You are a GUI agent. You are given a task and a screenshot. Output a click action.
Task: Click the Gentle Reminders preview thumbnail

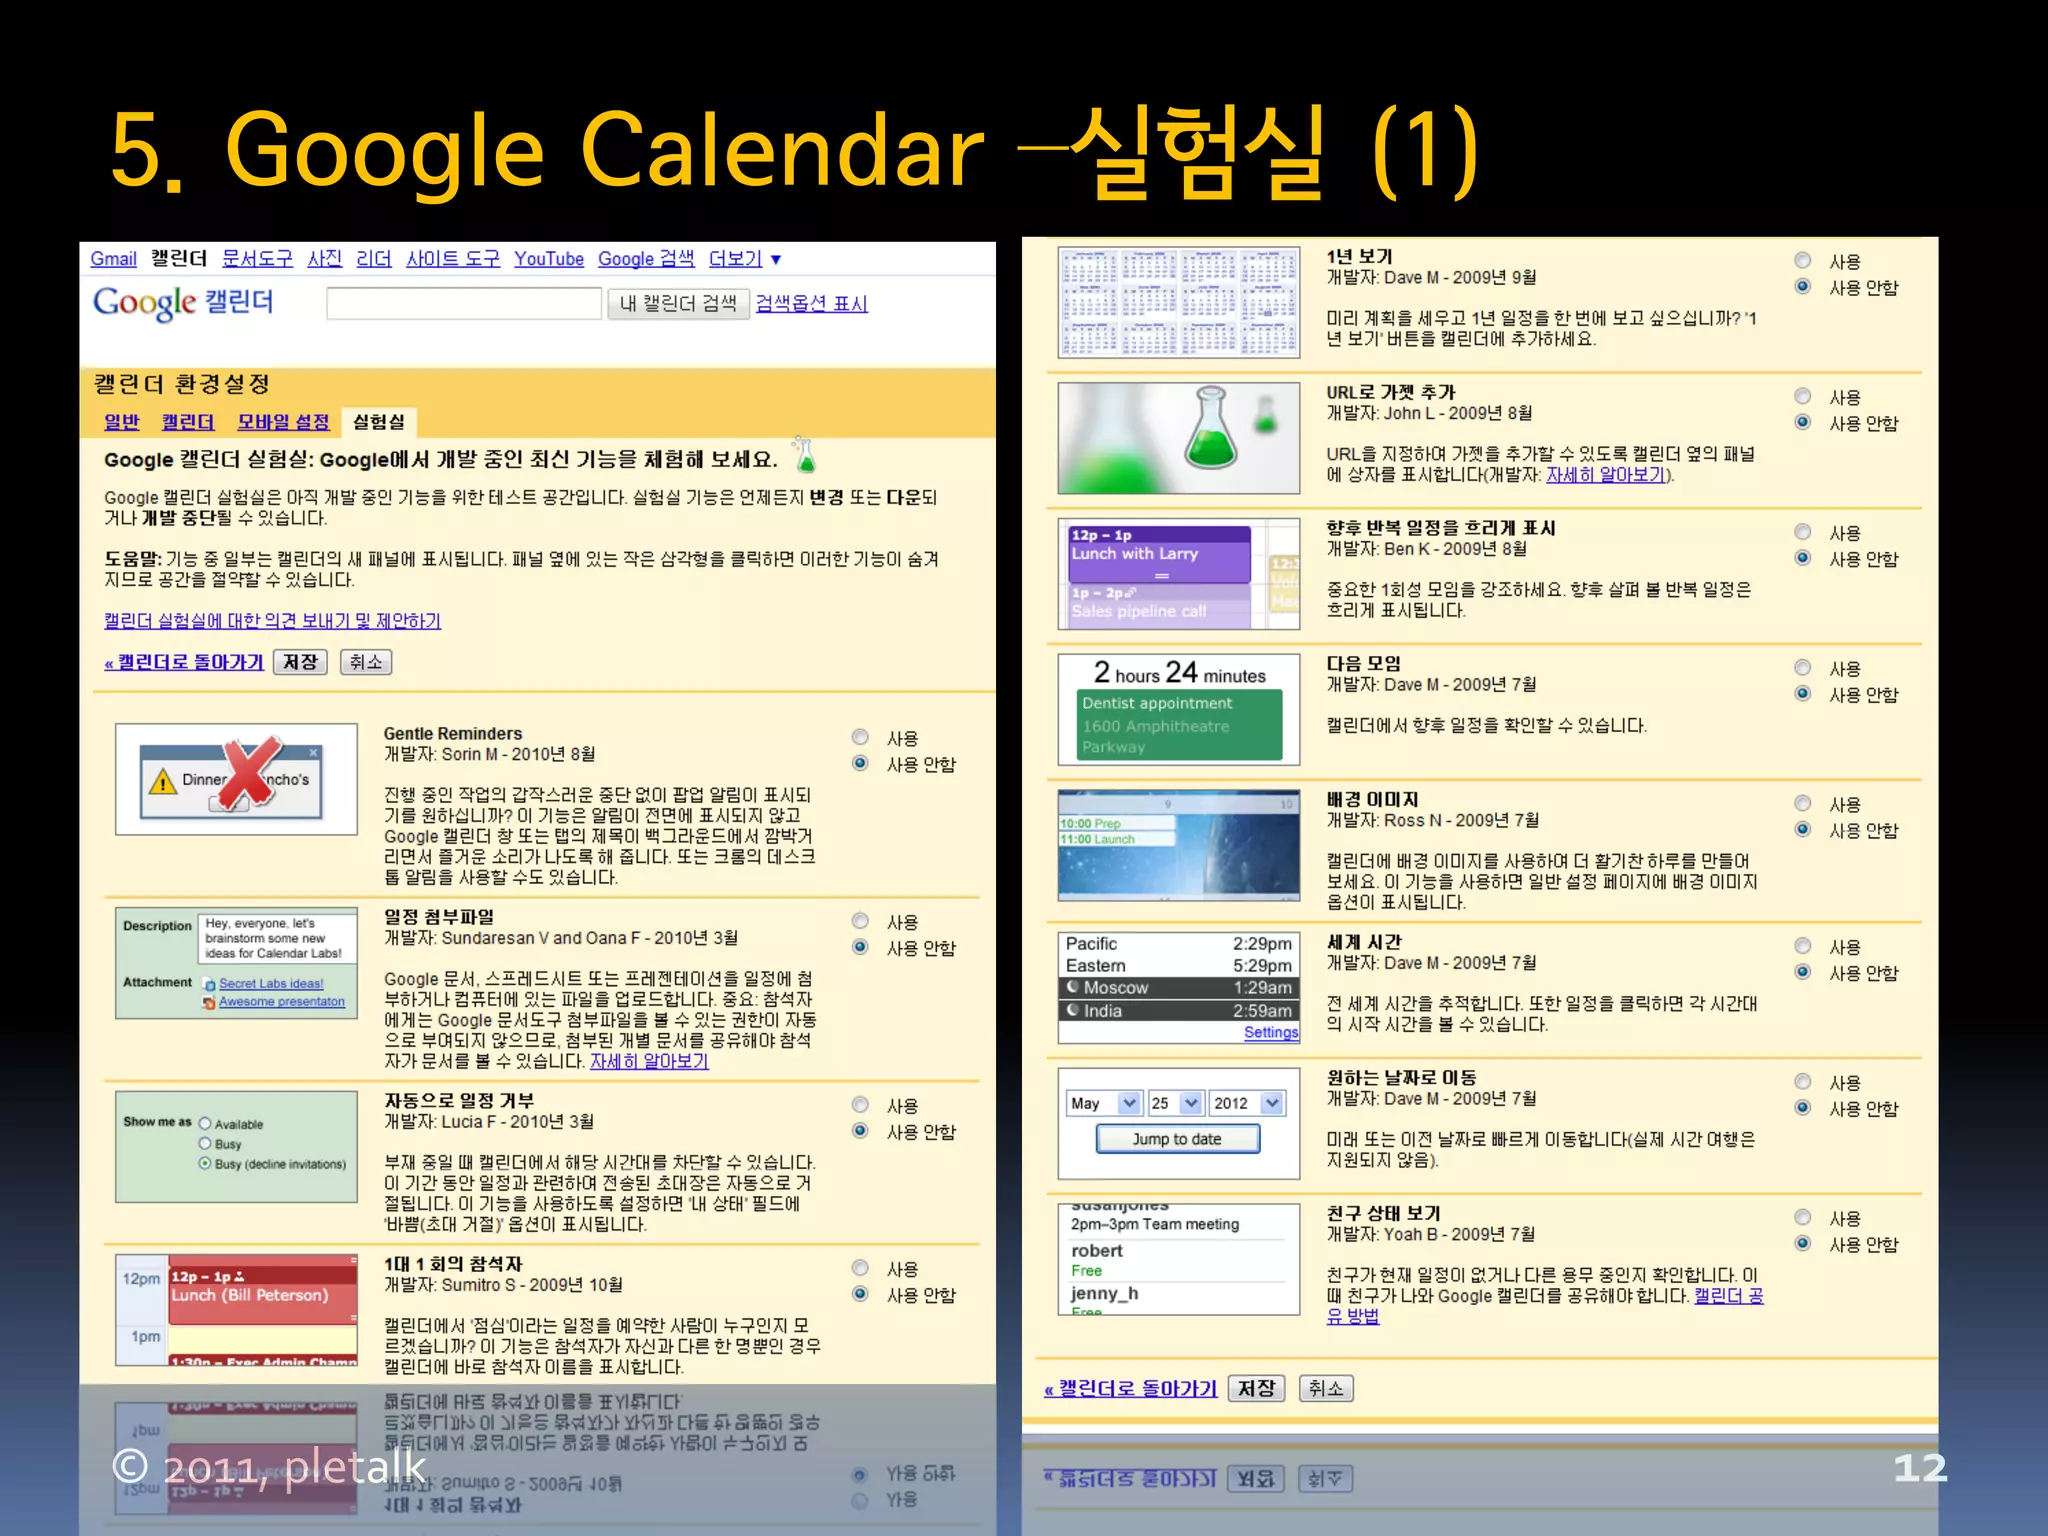point(236,779)
